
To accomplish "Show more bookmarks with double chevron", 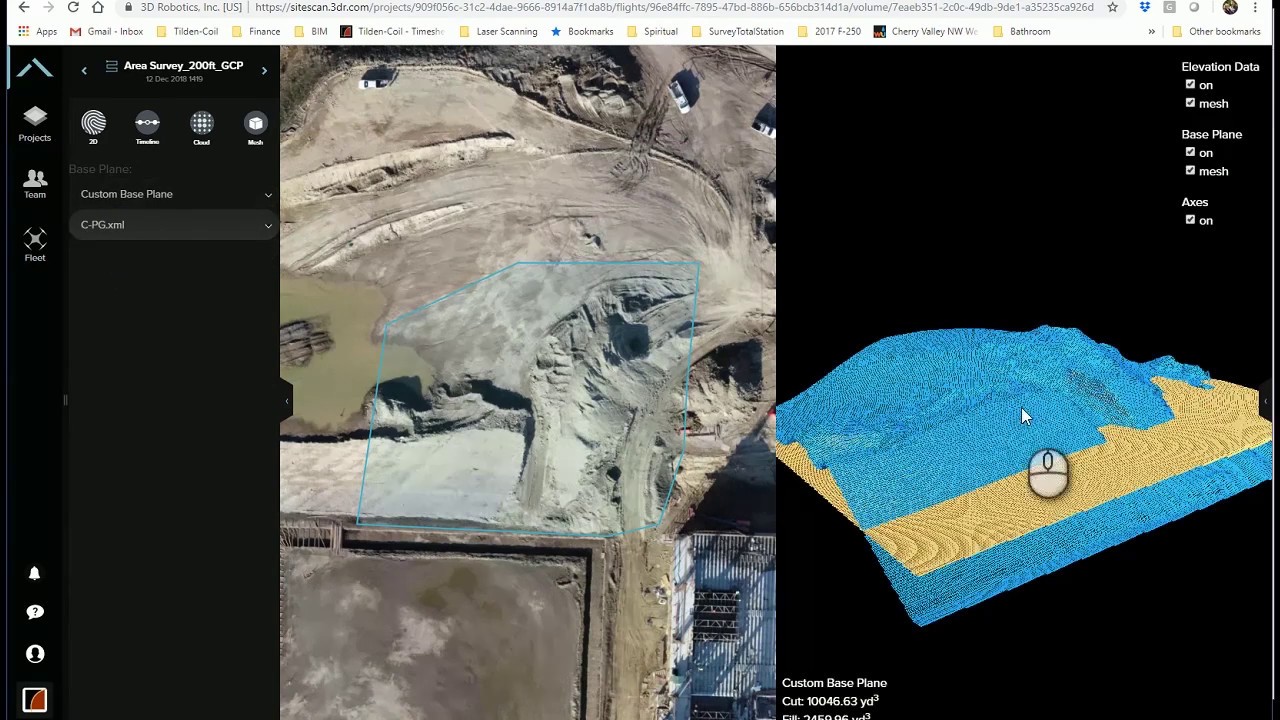I will tap(1151, 31).
